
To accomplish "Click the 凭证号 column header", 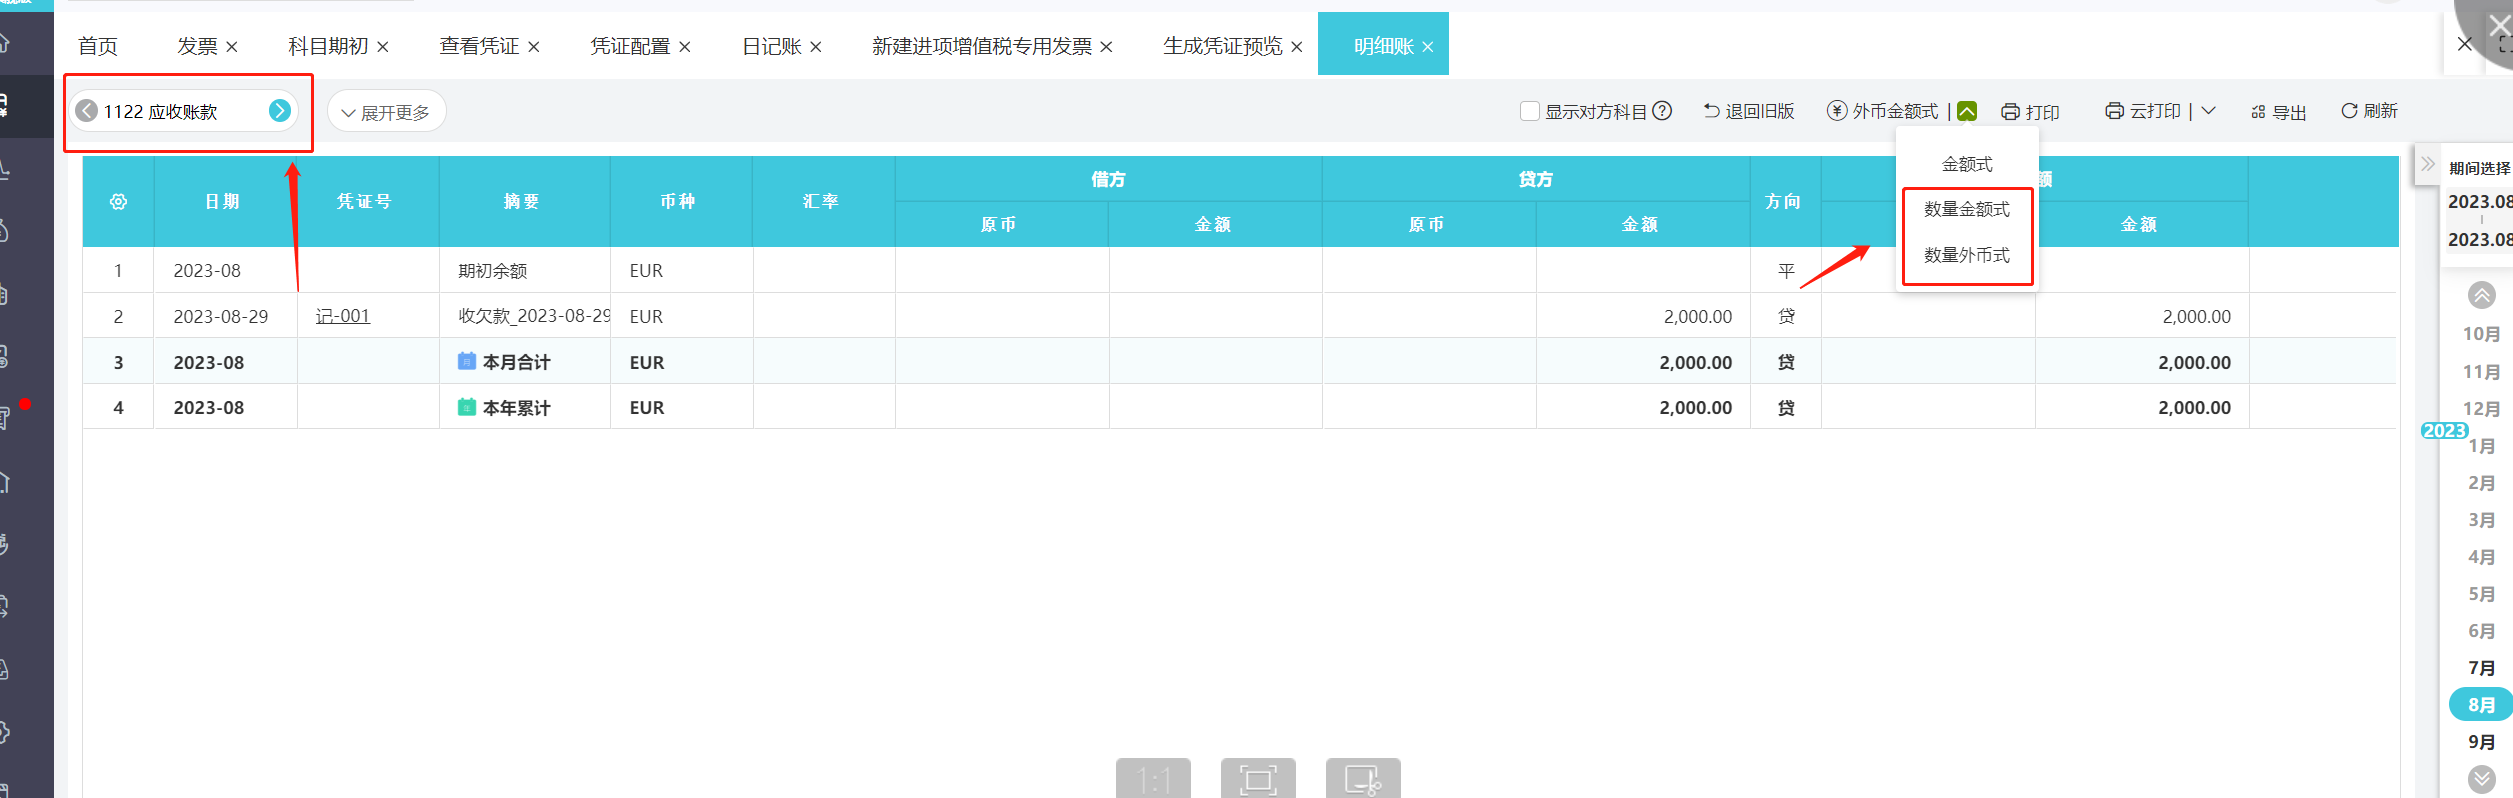I will pyautogui.click(x=368, y=202).
